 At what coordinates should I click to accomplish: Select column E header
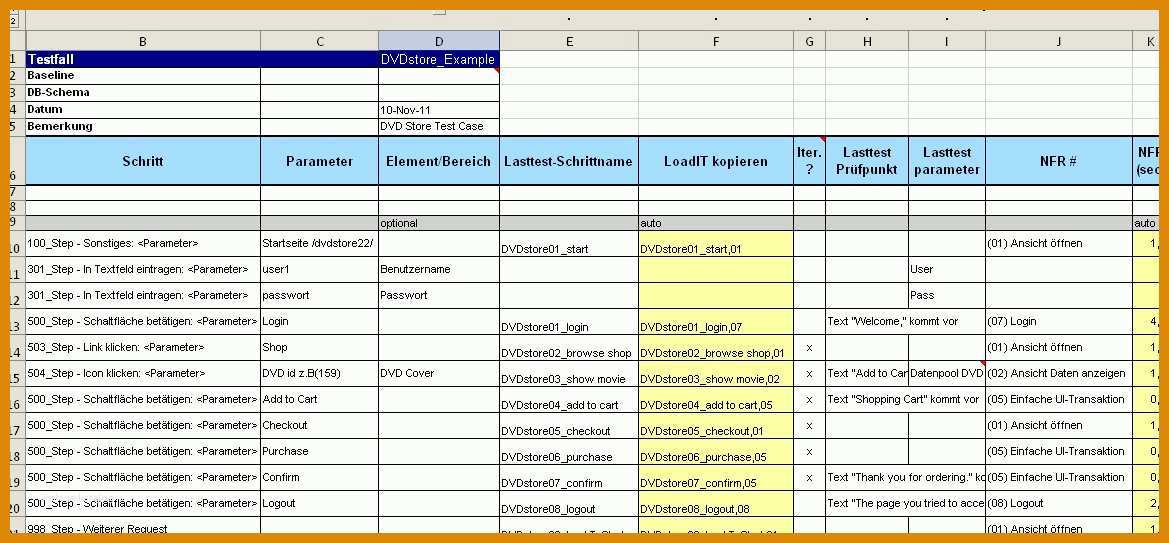pos(569,42)
